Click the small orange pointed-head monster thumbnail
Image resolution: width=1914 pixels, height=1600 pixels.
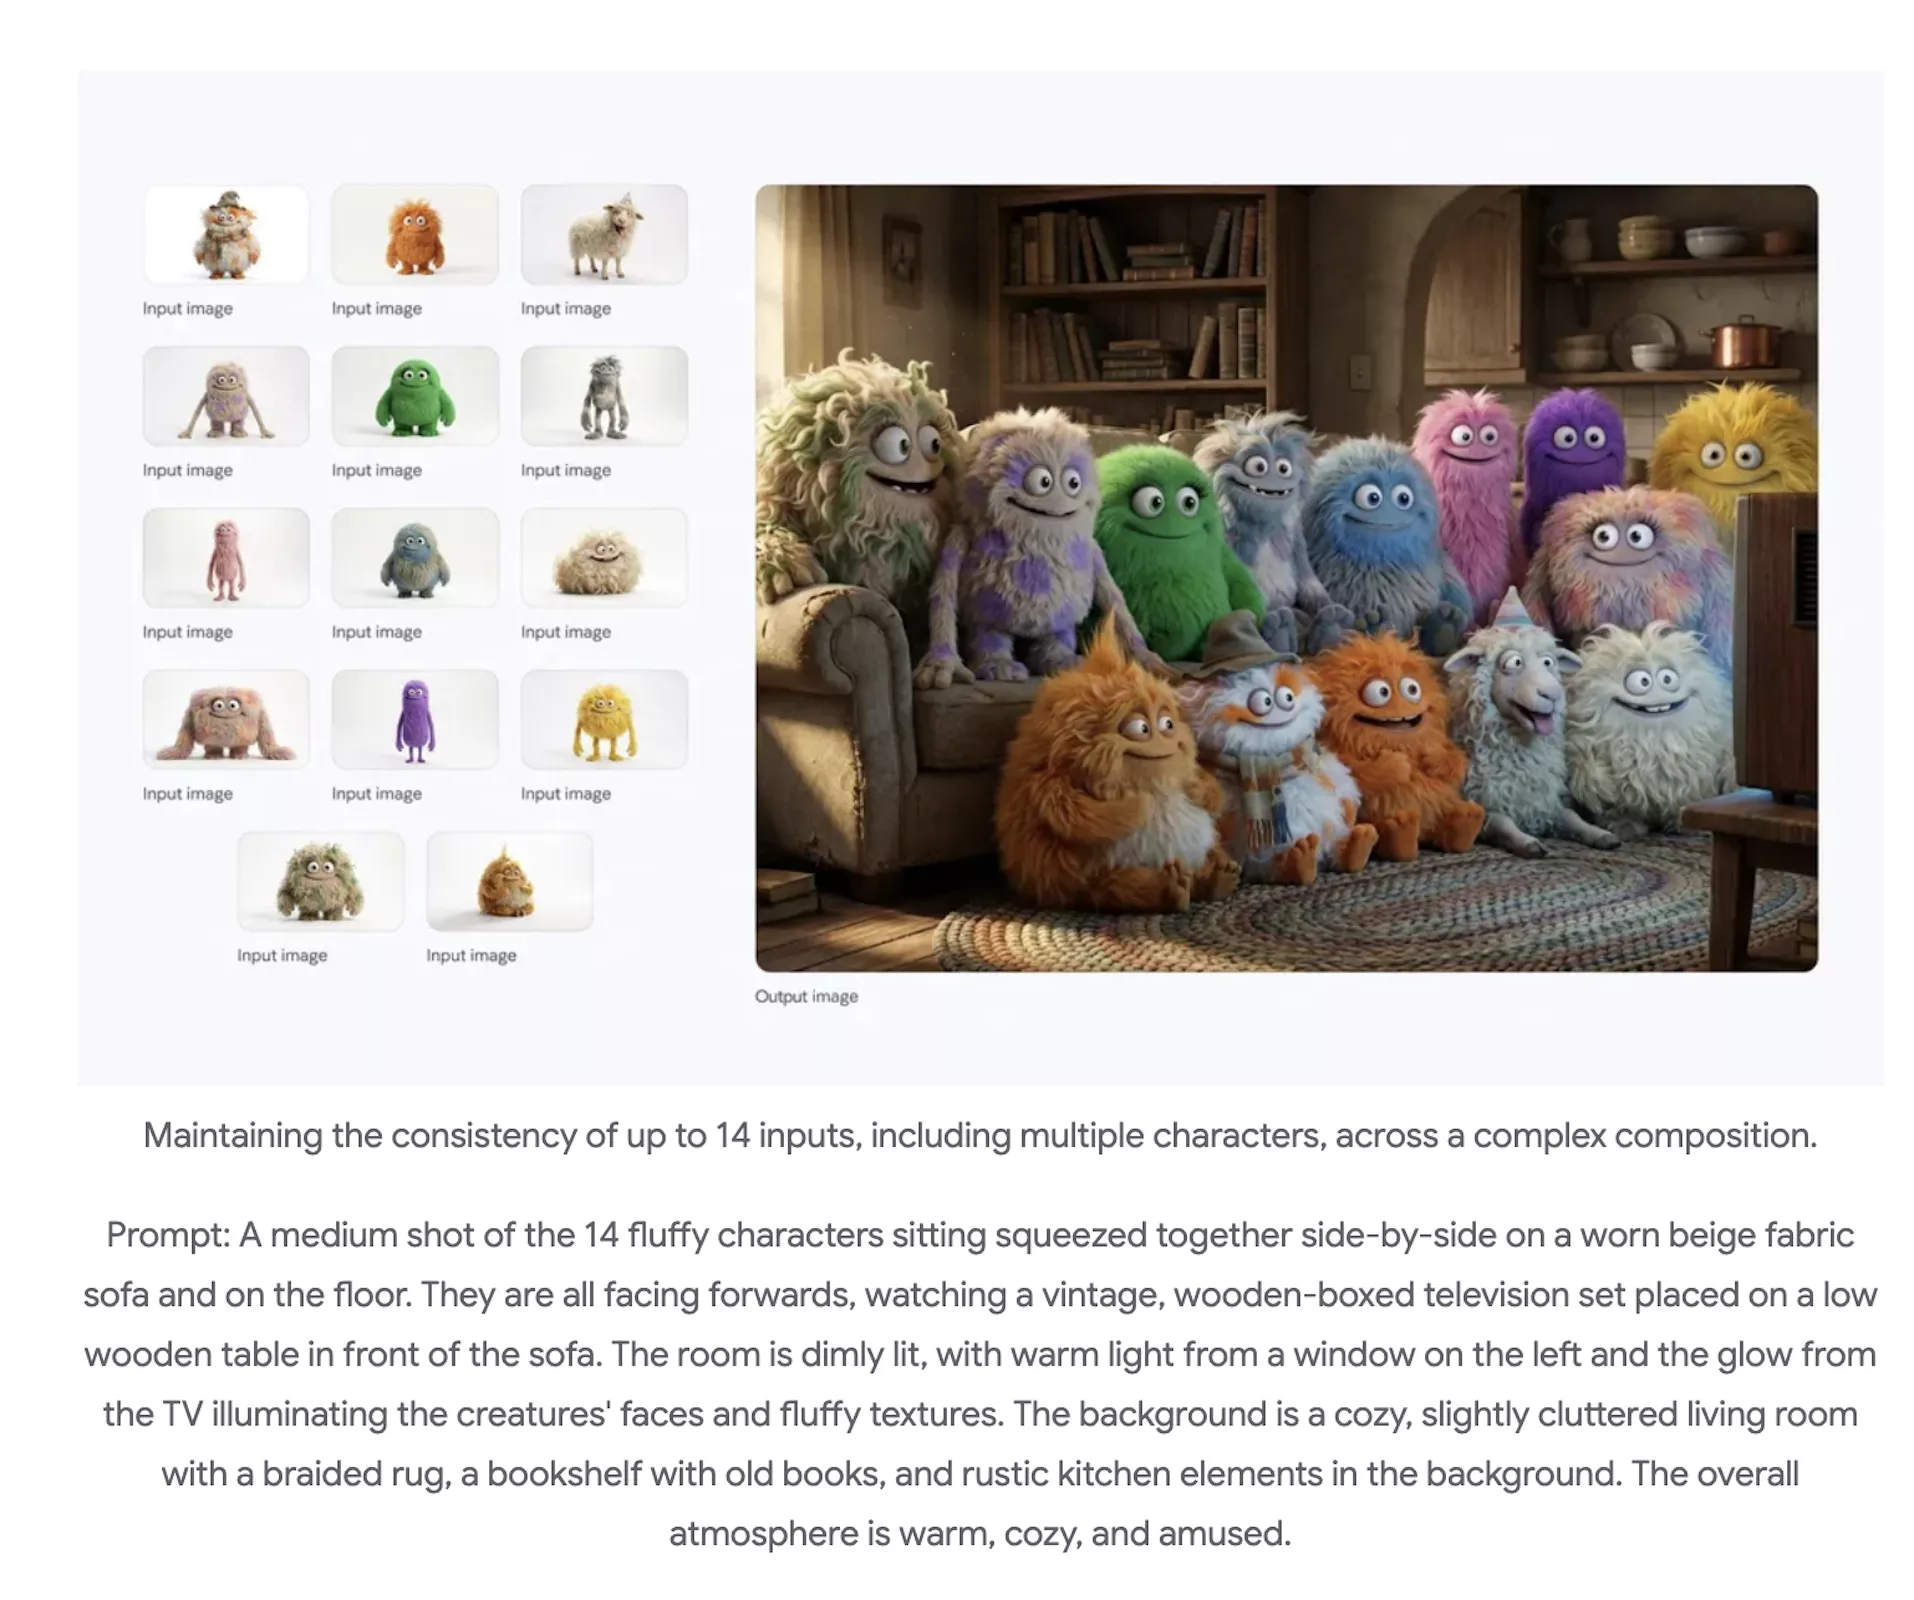click(x=509, y=882)
